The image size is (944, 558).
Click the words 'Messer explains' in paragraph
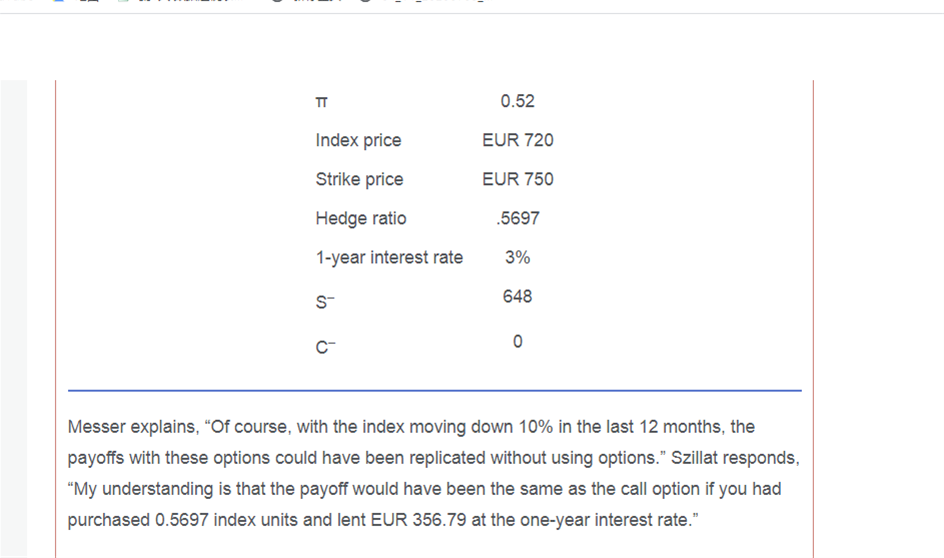pos(132,427)
